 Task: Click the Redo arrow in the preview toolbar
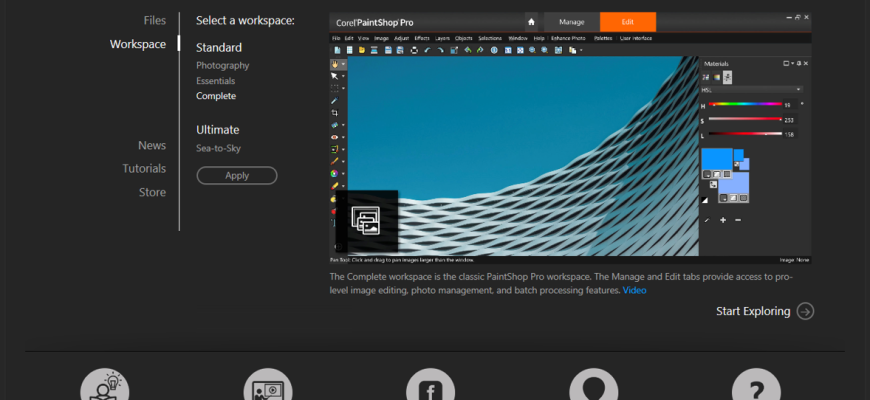click(x=440, y=50)
